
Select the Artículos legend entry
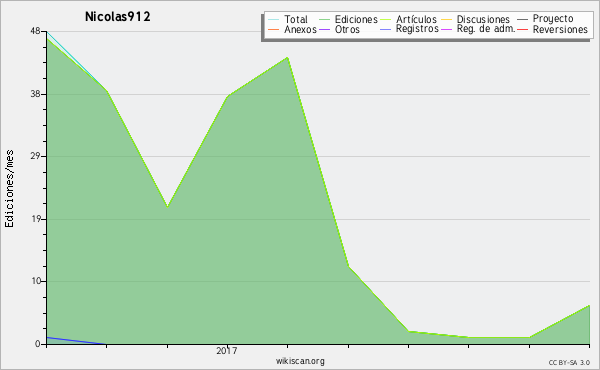coord(408,19)
